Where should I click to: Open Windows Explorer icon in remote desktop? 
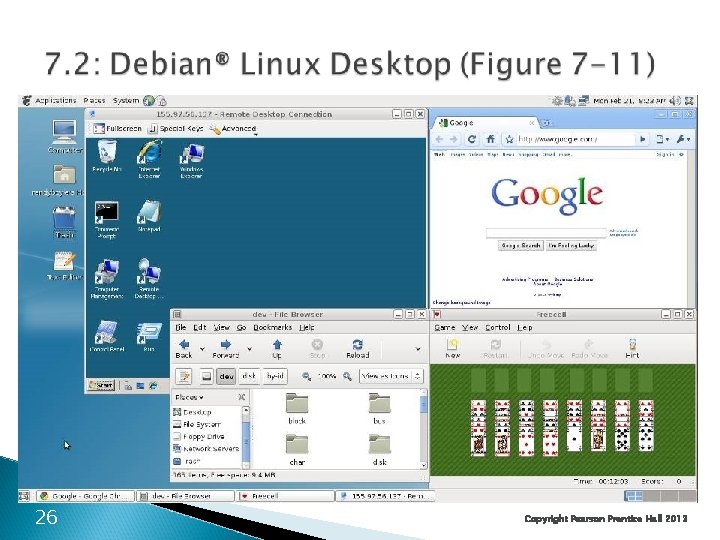191,160
